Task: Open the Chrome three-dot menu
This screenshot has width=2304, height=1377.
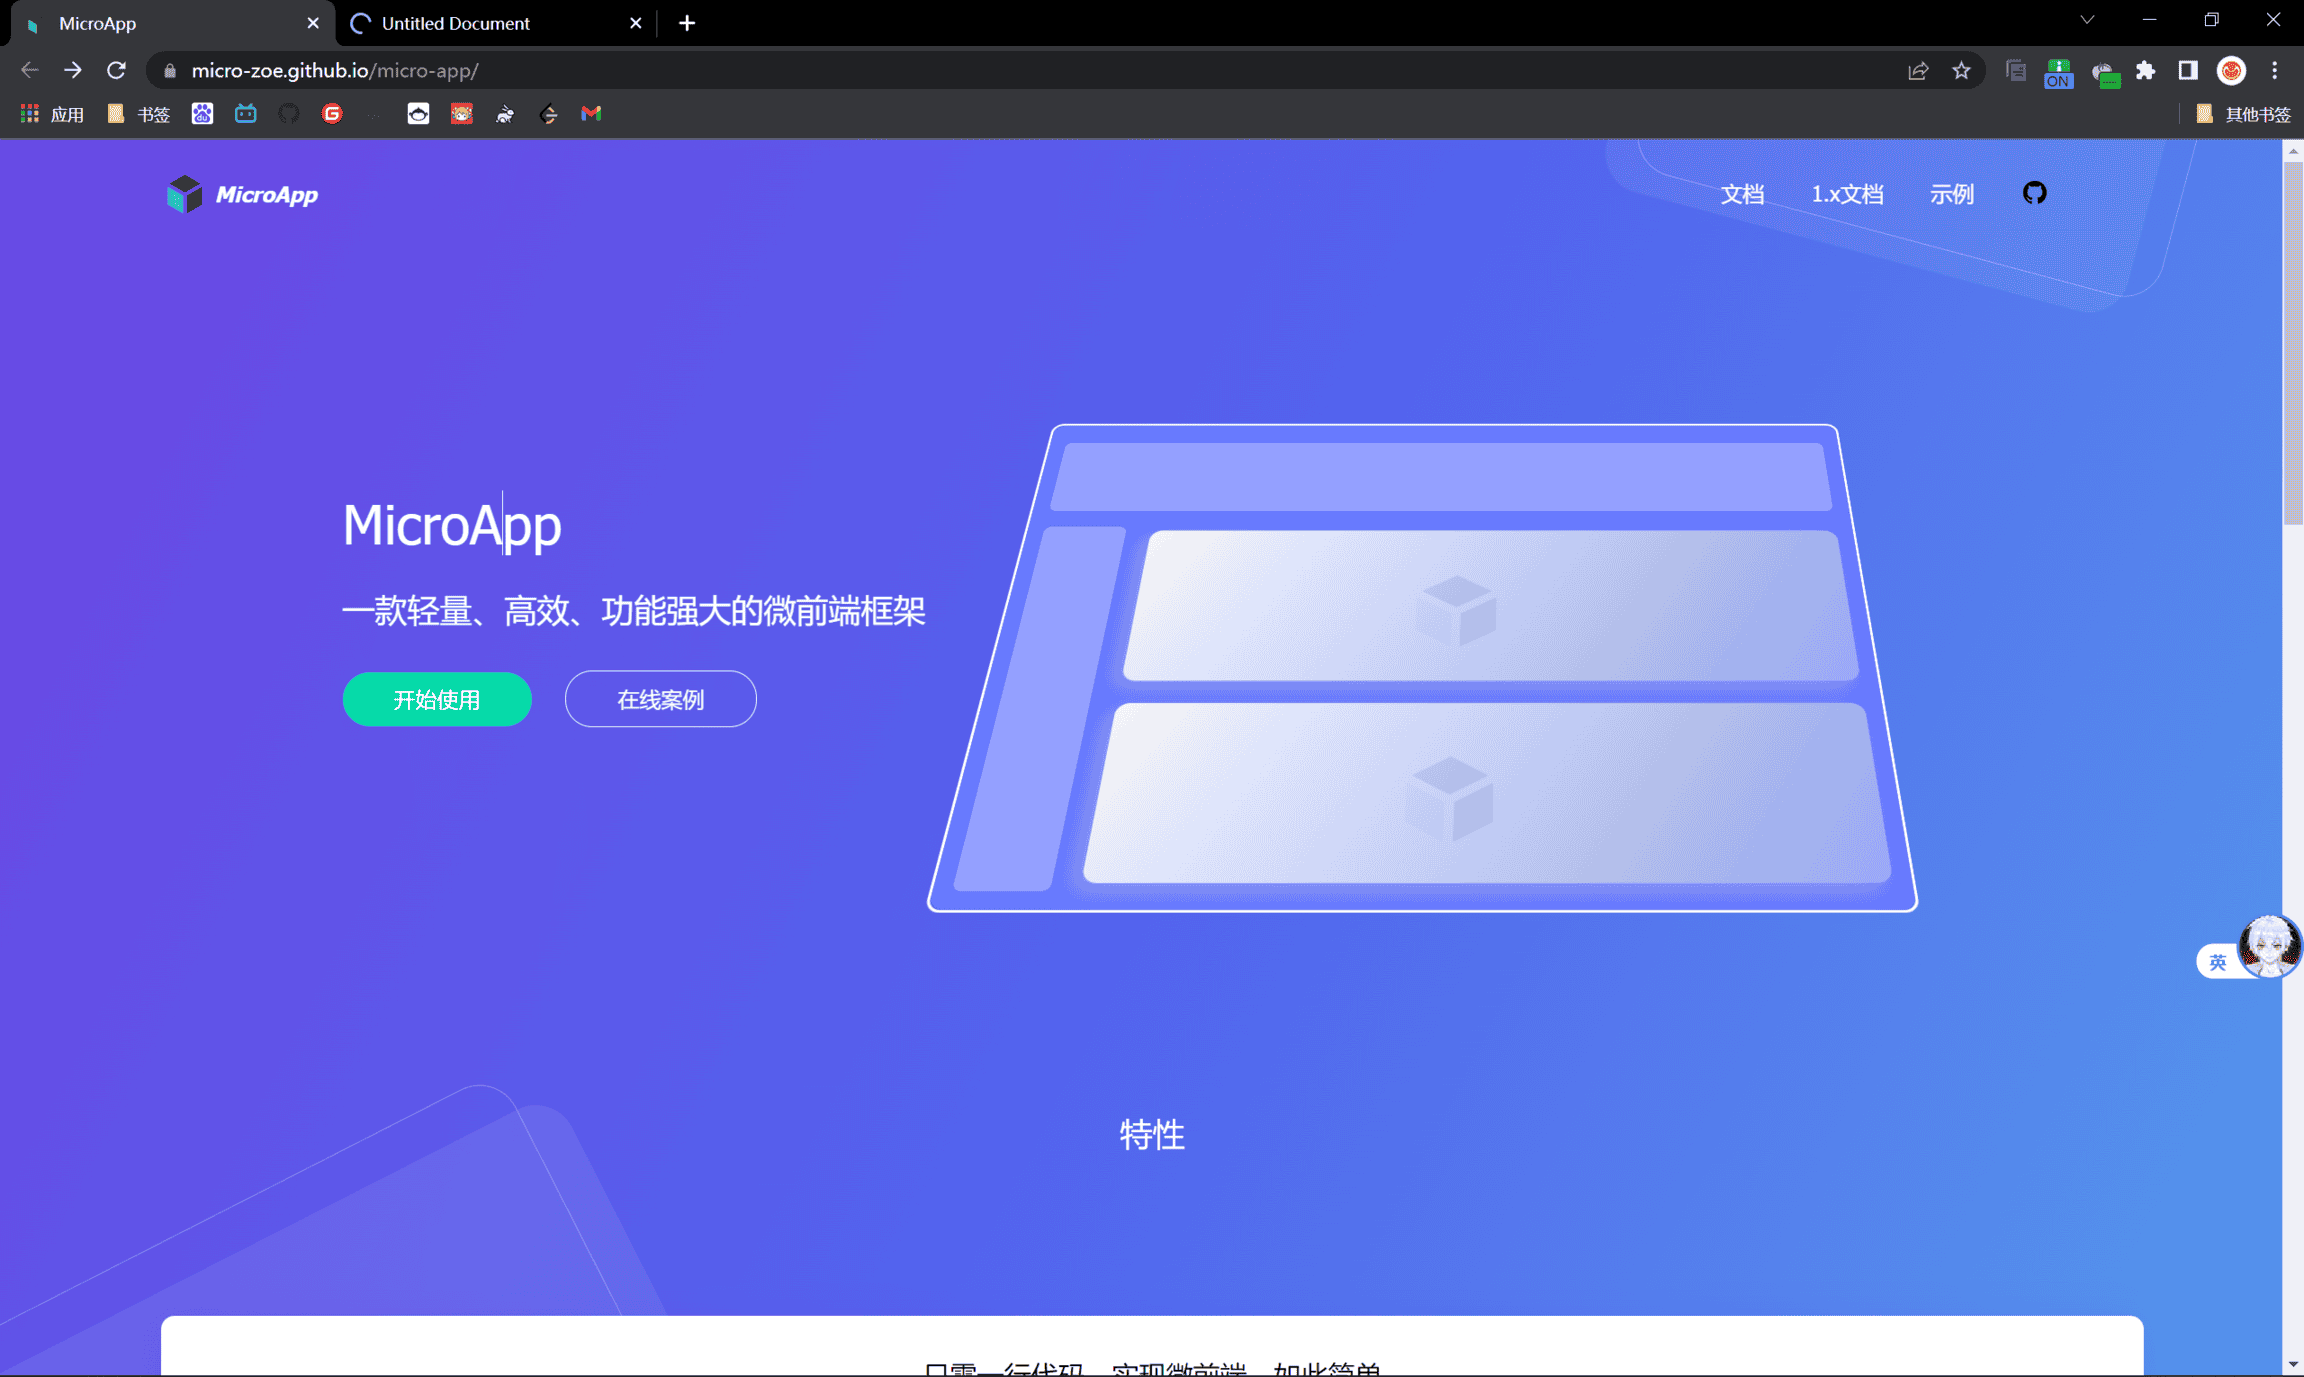Action: click(x=2275, y=71)
